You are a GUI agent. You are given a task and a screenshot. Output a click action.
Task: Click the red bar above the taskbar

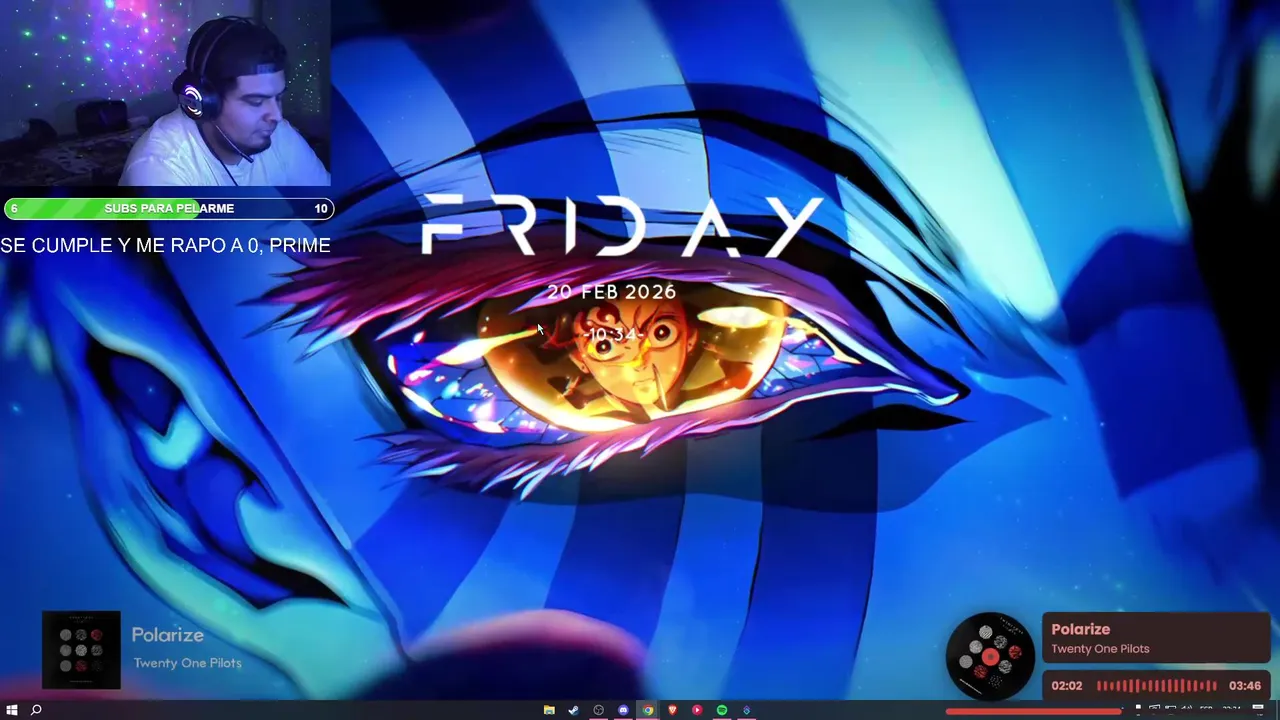click(x=1034, y=712)
